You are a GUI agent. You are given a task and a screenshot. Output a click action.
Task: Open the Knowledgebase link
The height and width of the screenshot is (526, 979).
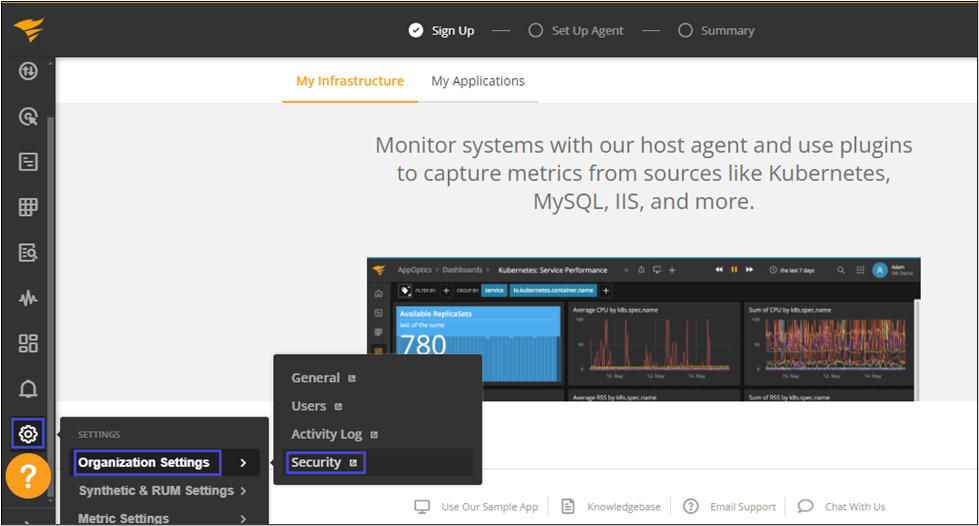(x=624, y=507)
